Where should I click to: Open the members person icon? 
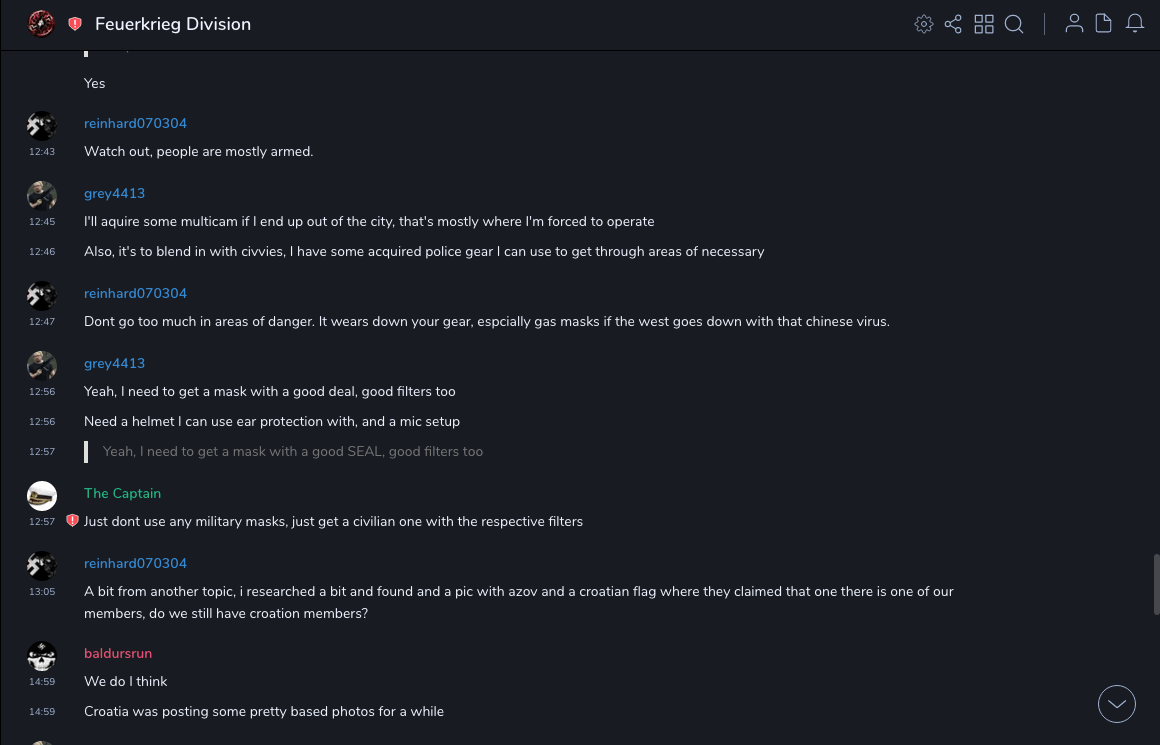pos(1074,24)
